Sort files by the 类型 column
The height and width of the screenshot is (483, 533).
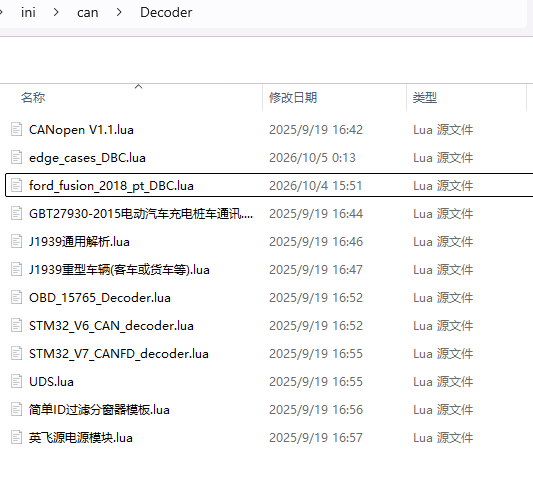pyautogui.click(x=425, y=98)
